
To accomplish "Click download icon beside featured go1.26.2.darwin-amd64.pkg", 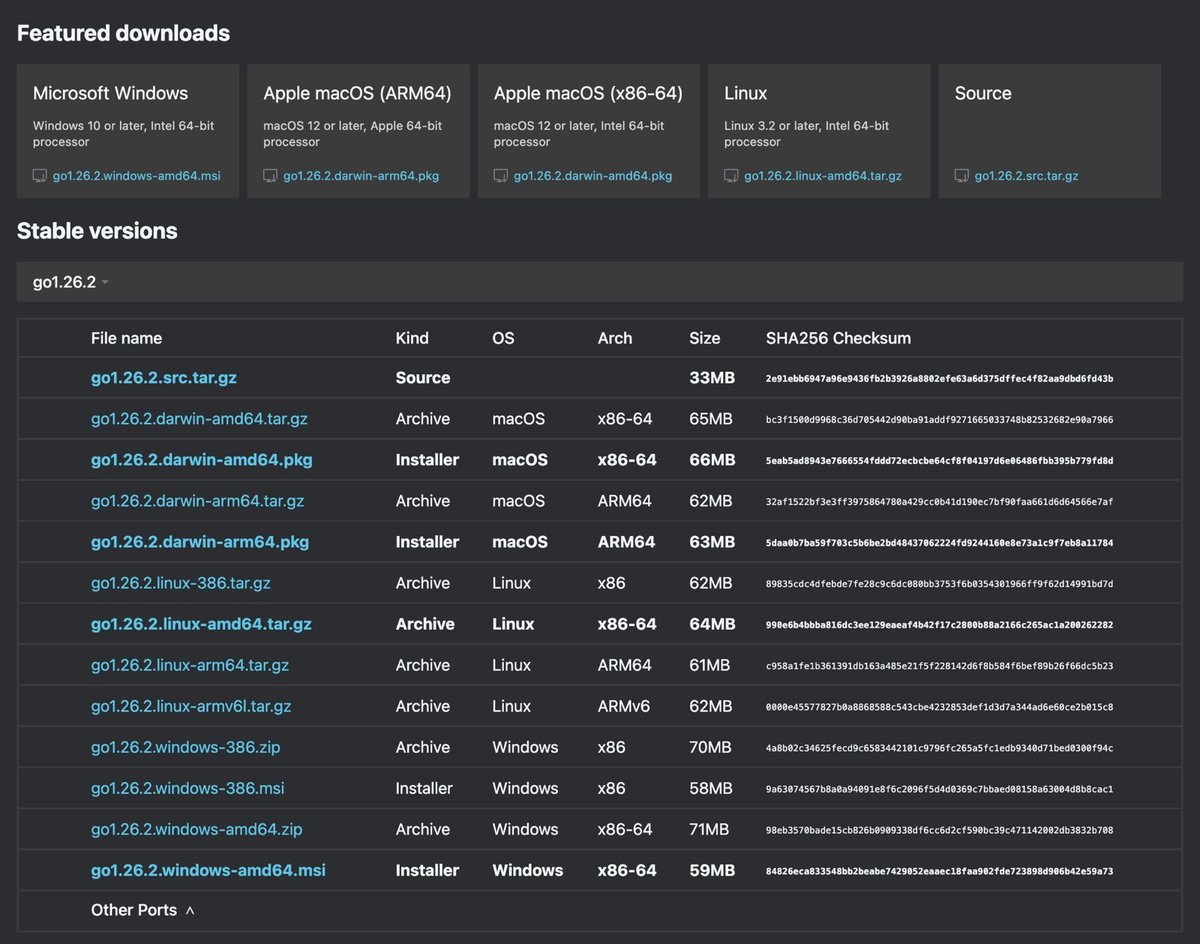I will click(501, 176).
